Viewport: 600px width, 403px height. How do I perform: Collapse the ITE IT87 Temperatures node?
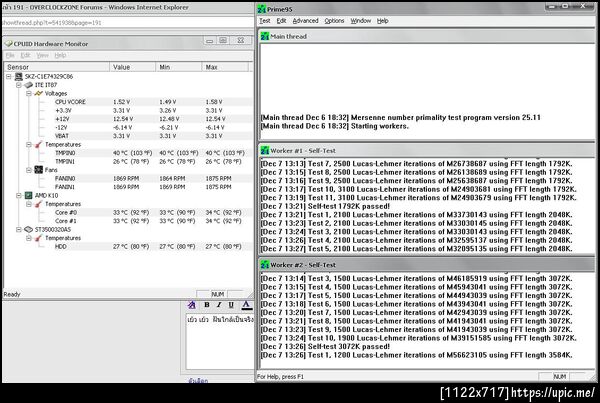(x=29, y=144)
